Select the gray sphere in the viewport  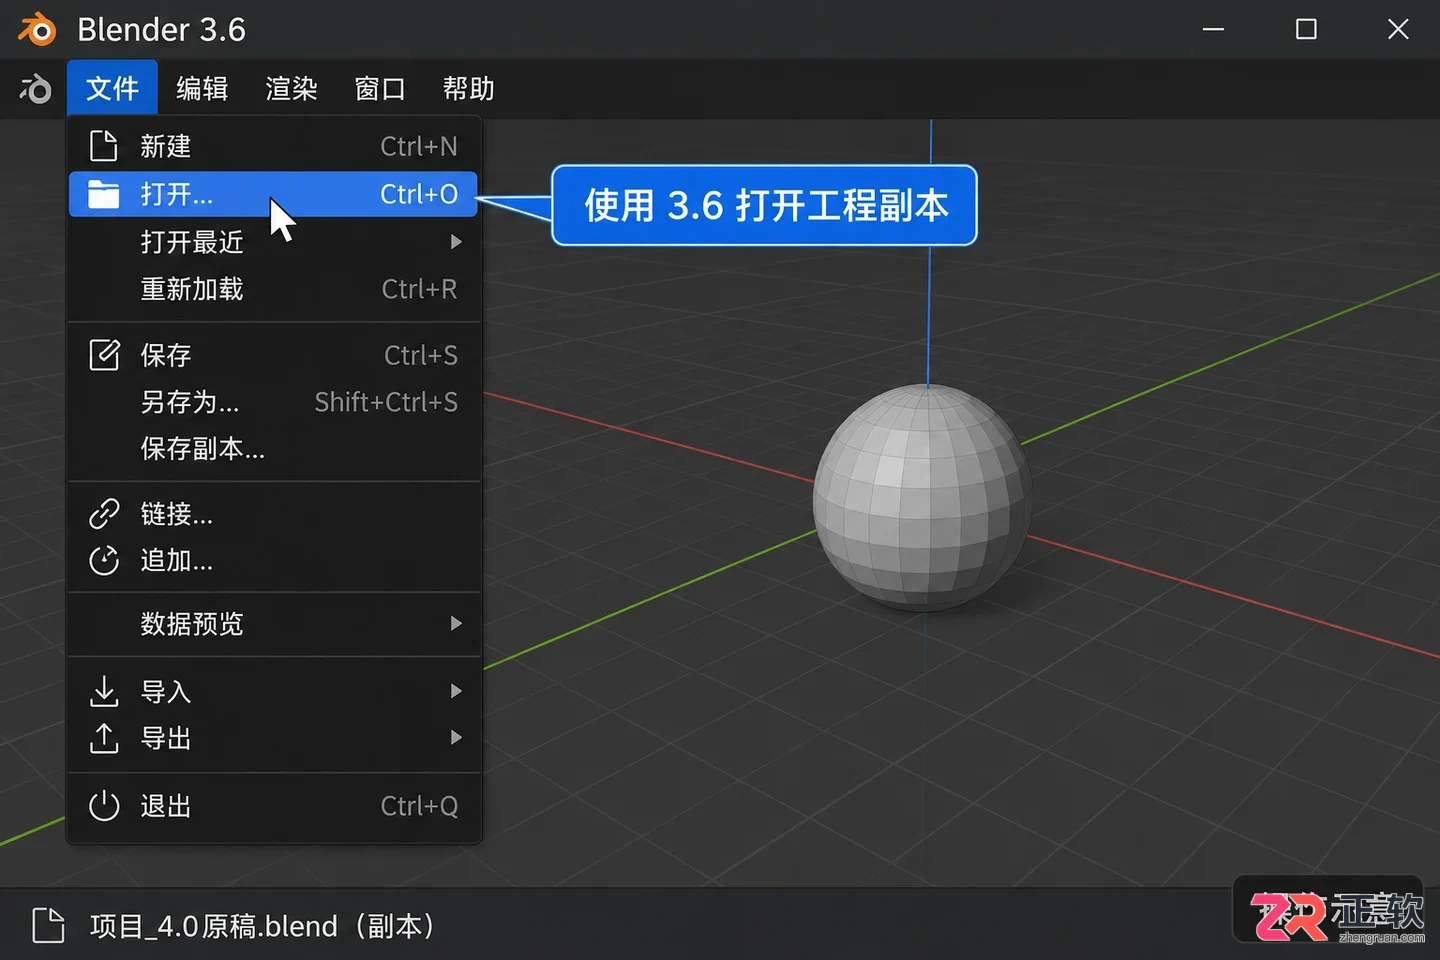(x=922, y=497)
